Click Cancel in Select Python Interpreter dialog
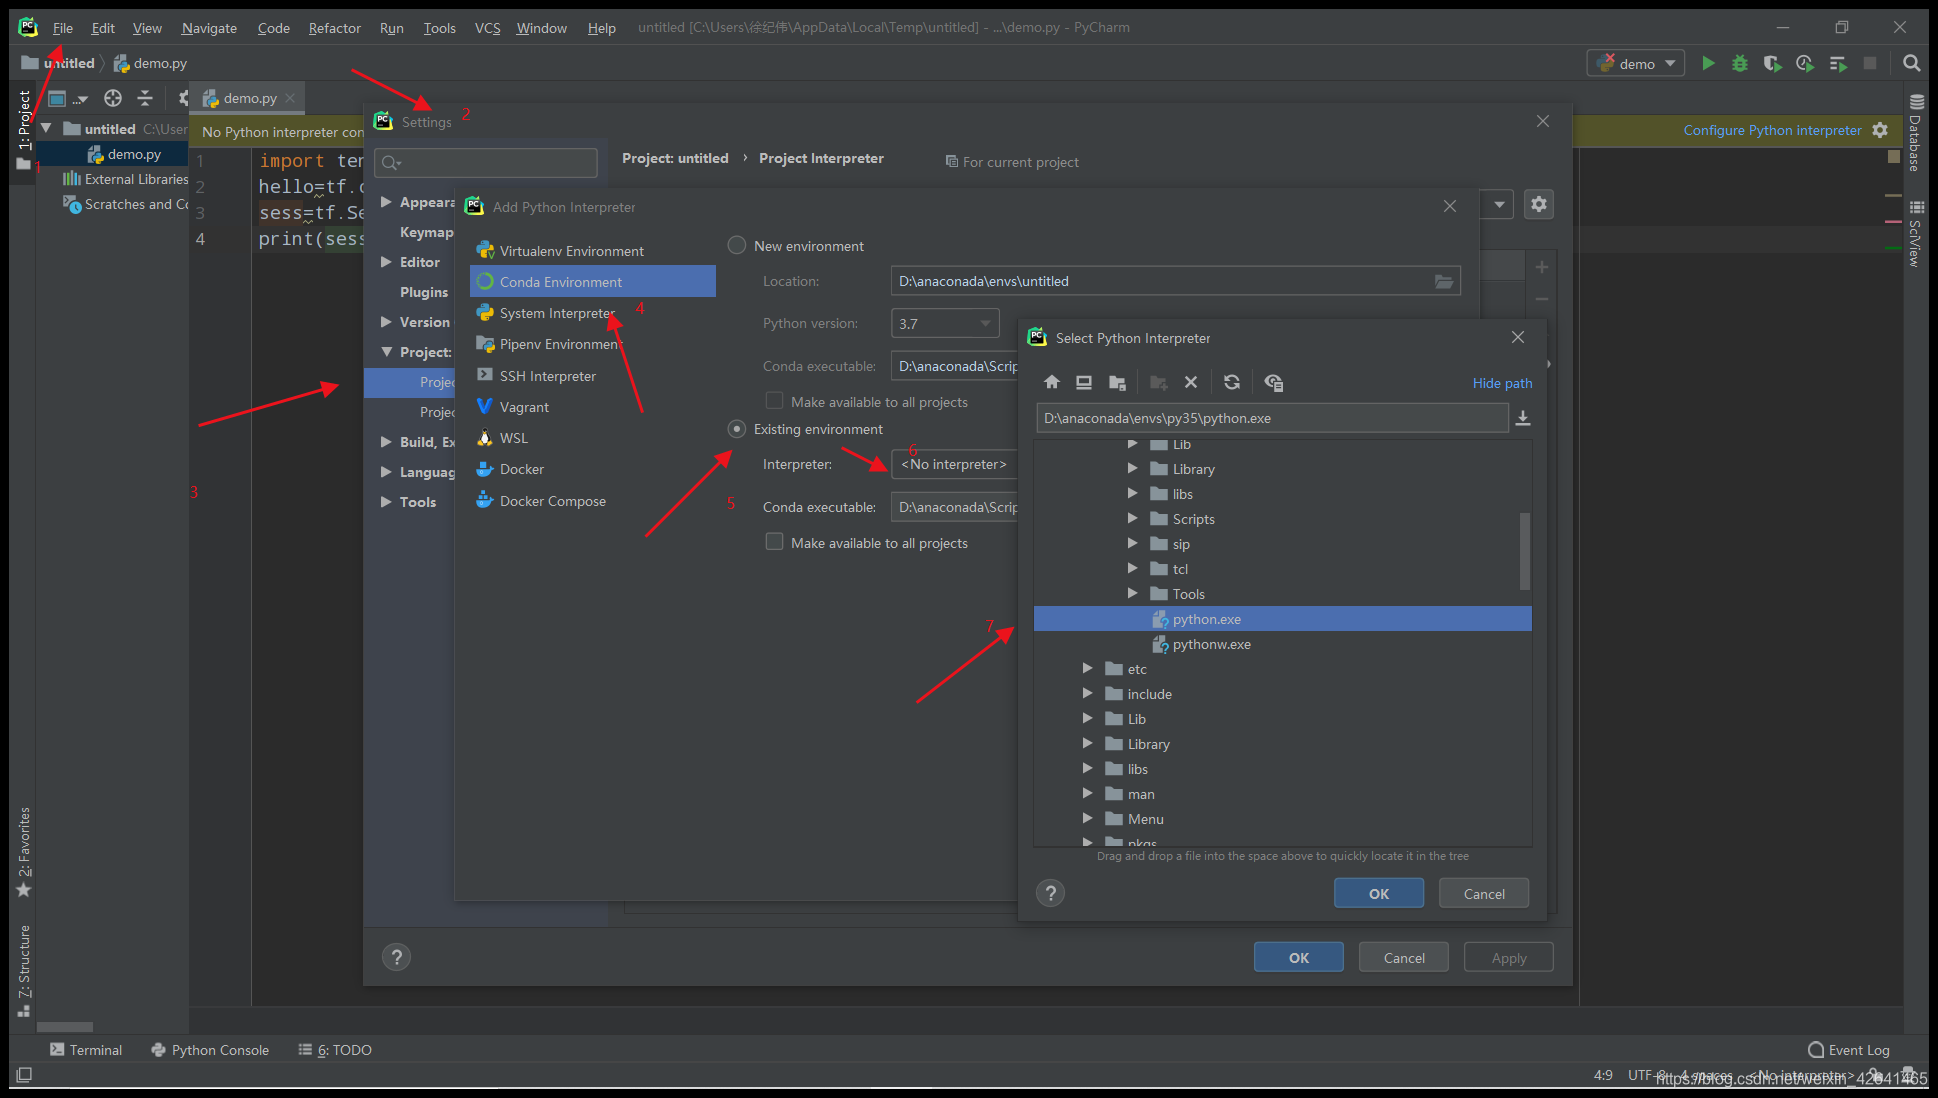Screen dimensions: 1938x1098 point(1484,894)
